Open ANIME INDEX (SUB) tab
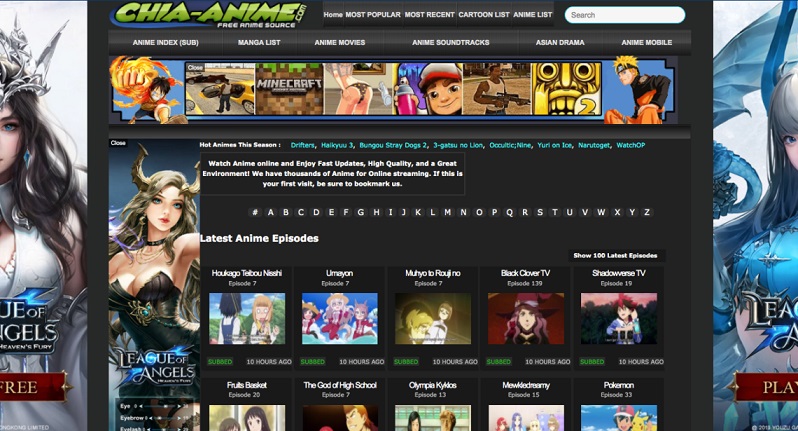 click(165, 43)
